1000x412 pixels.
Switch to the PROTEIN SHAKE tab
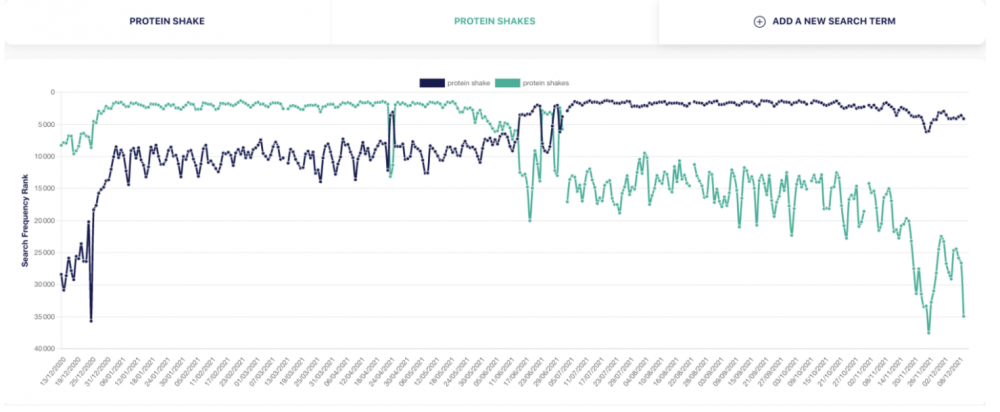[167, 21]
